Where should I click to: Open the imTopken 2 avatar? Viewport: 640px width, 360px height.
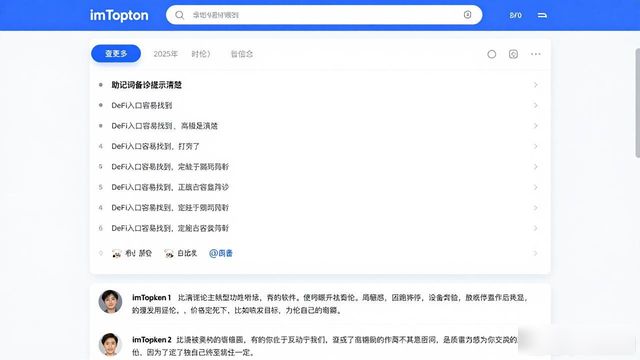[110, 344]
